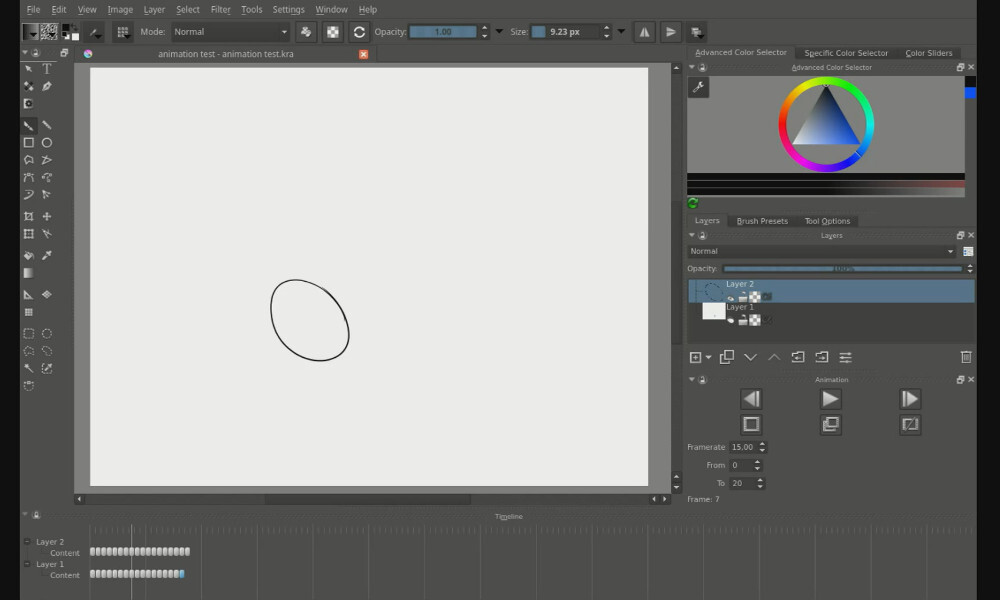Select the Text tool
This screenshot has width=1000, height=600.
(x=46, y=68)
